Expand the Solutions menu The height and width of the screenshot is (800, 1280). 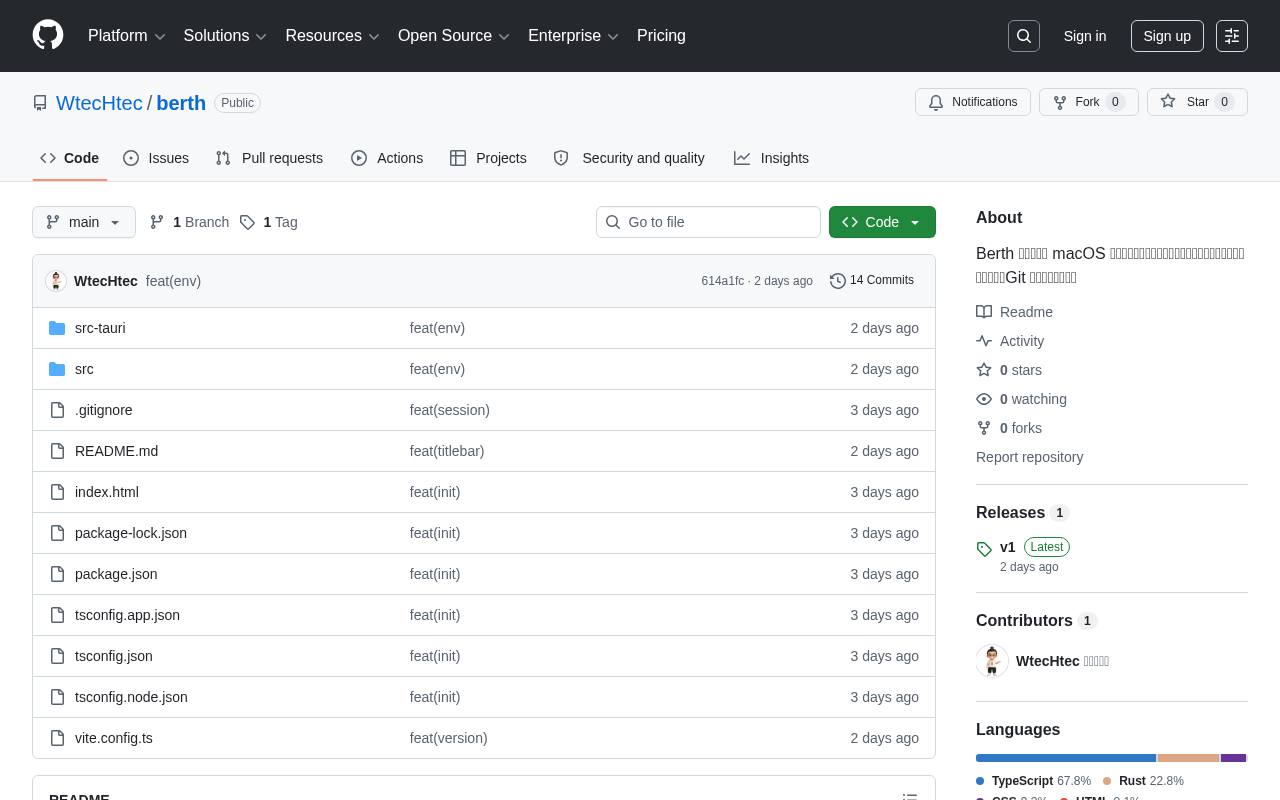click(x=225, y=36)
